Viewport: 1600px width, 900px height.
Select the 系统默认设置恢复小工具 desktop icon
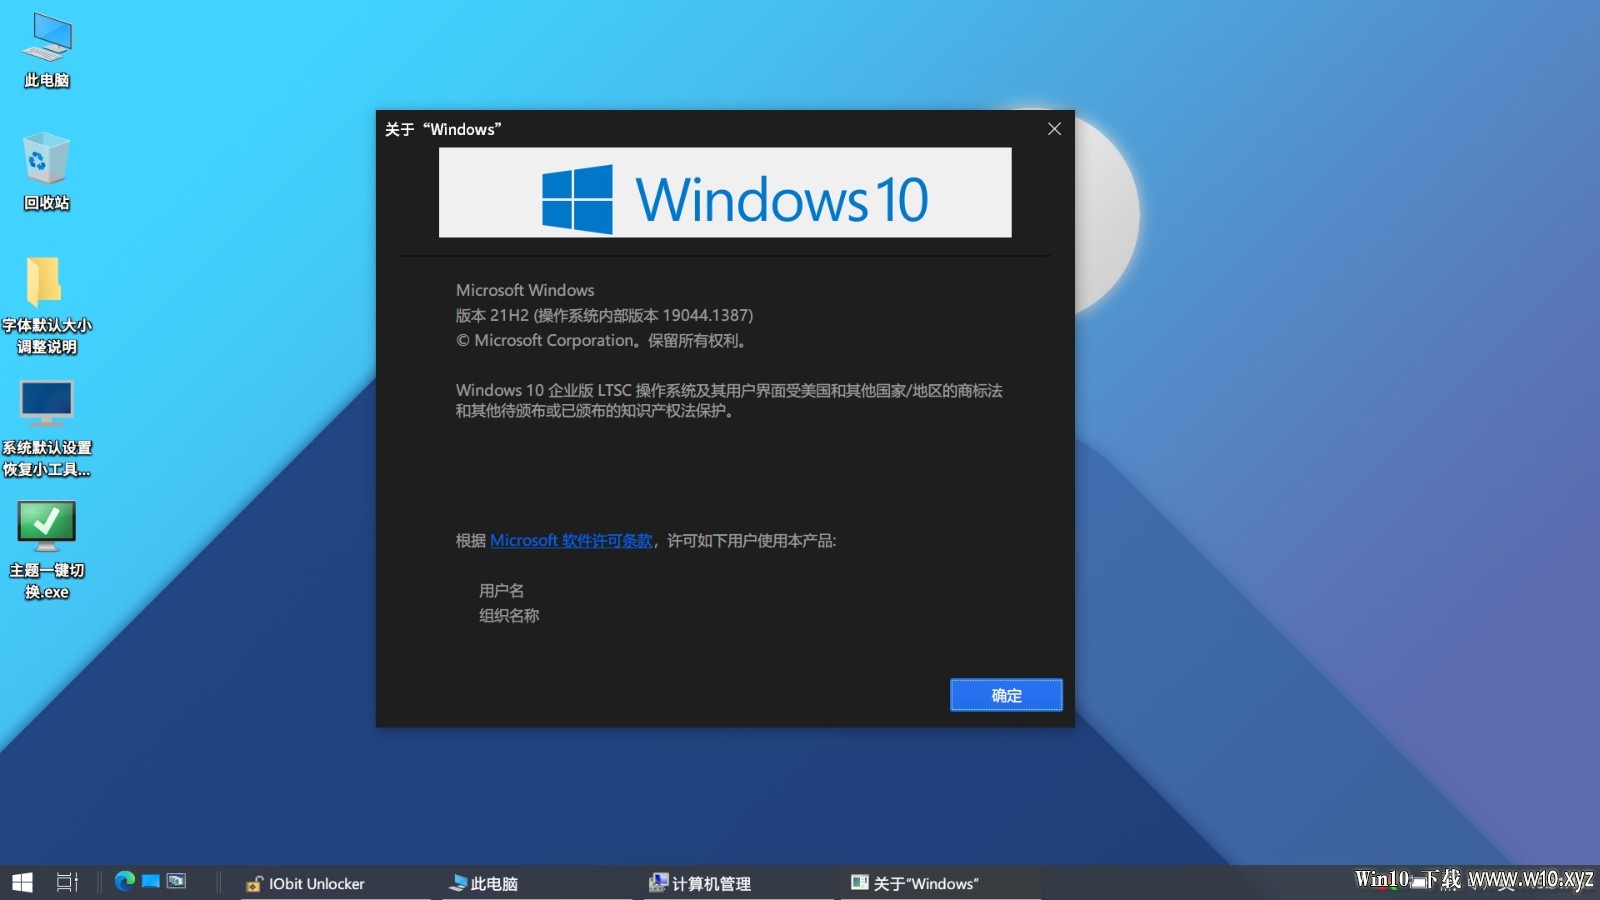(x=47, y=428)
